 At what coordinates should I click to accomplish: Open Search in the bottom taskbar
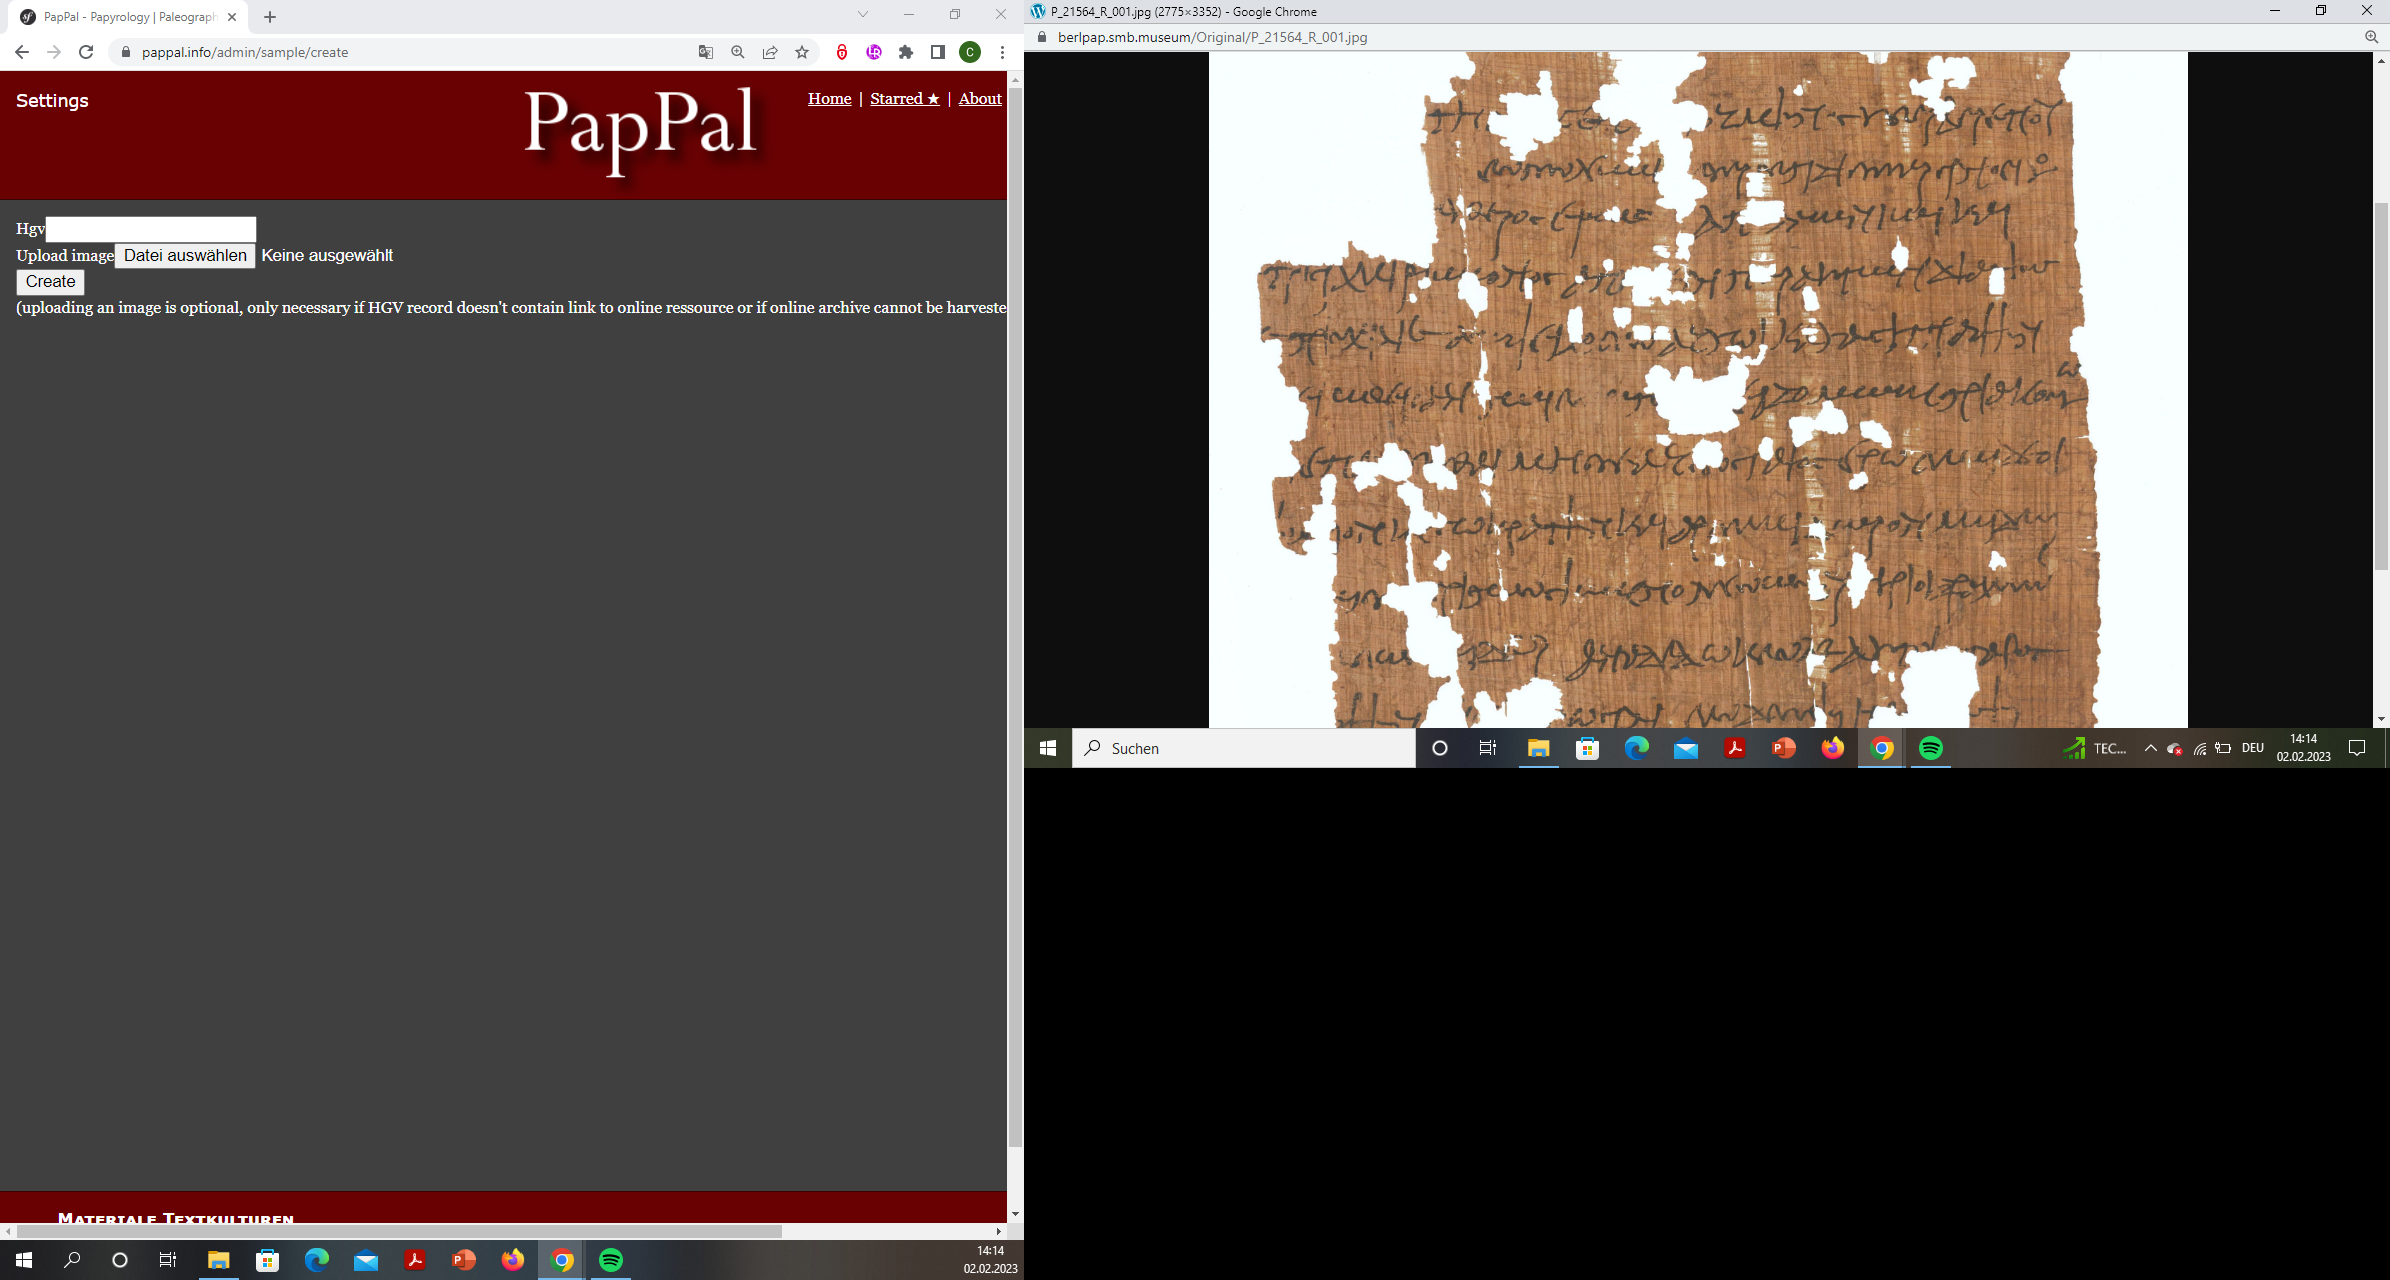pyautogui.click(x=72, y=1260)
